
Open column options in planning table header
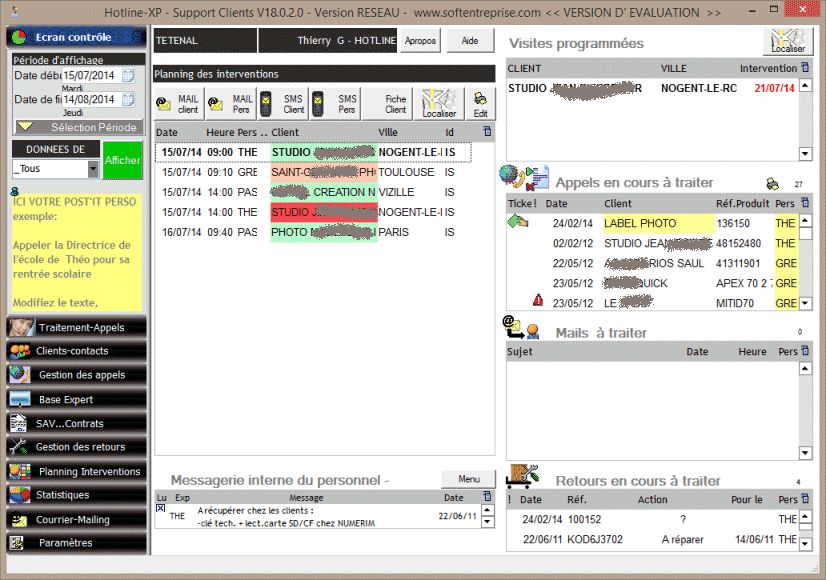pyautogui.click(x=487, y=131)
